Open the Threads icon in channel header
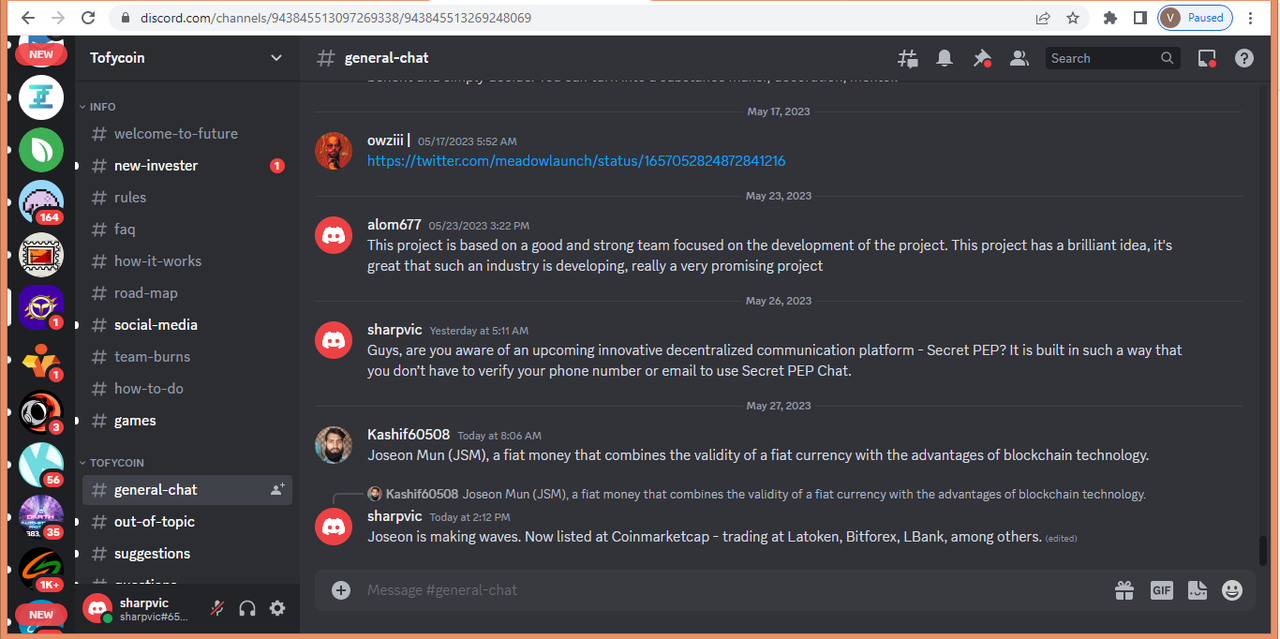The width and height of the screenshot is (1280, 639). click(x=908, y=58)
